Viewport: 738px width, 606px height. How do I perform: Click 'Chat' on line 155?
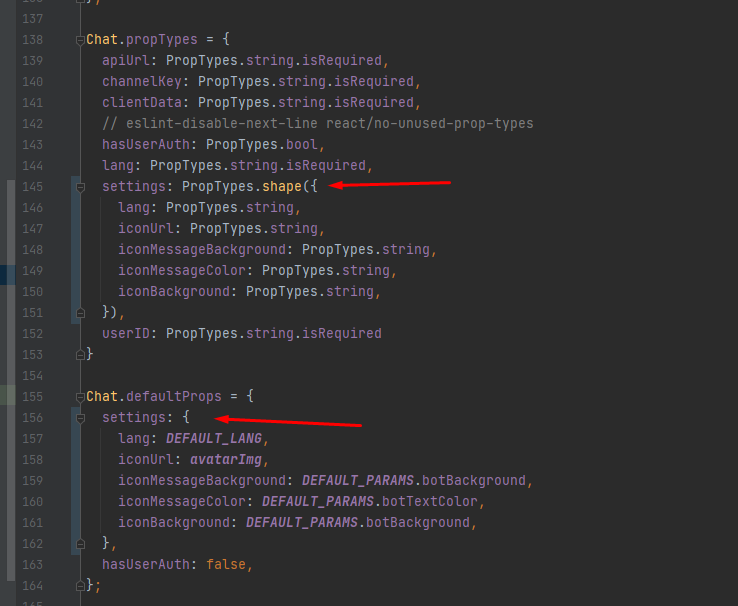point(102,397)
